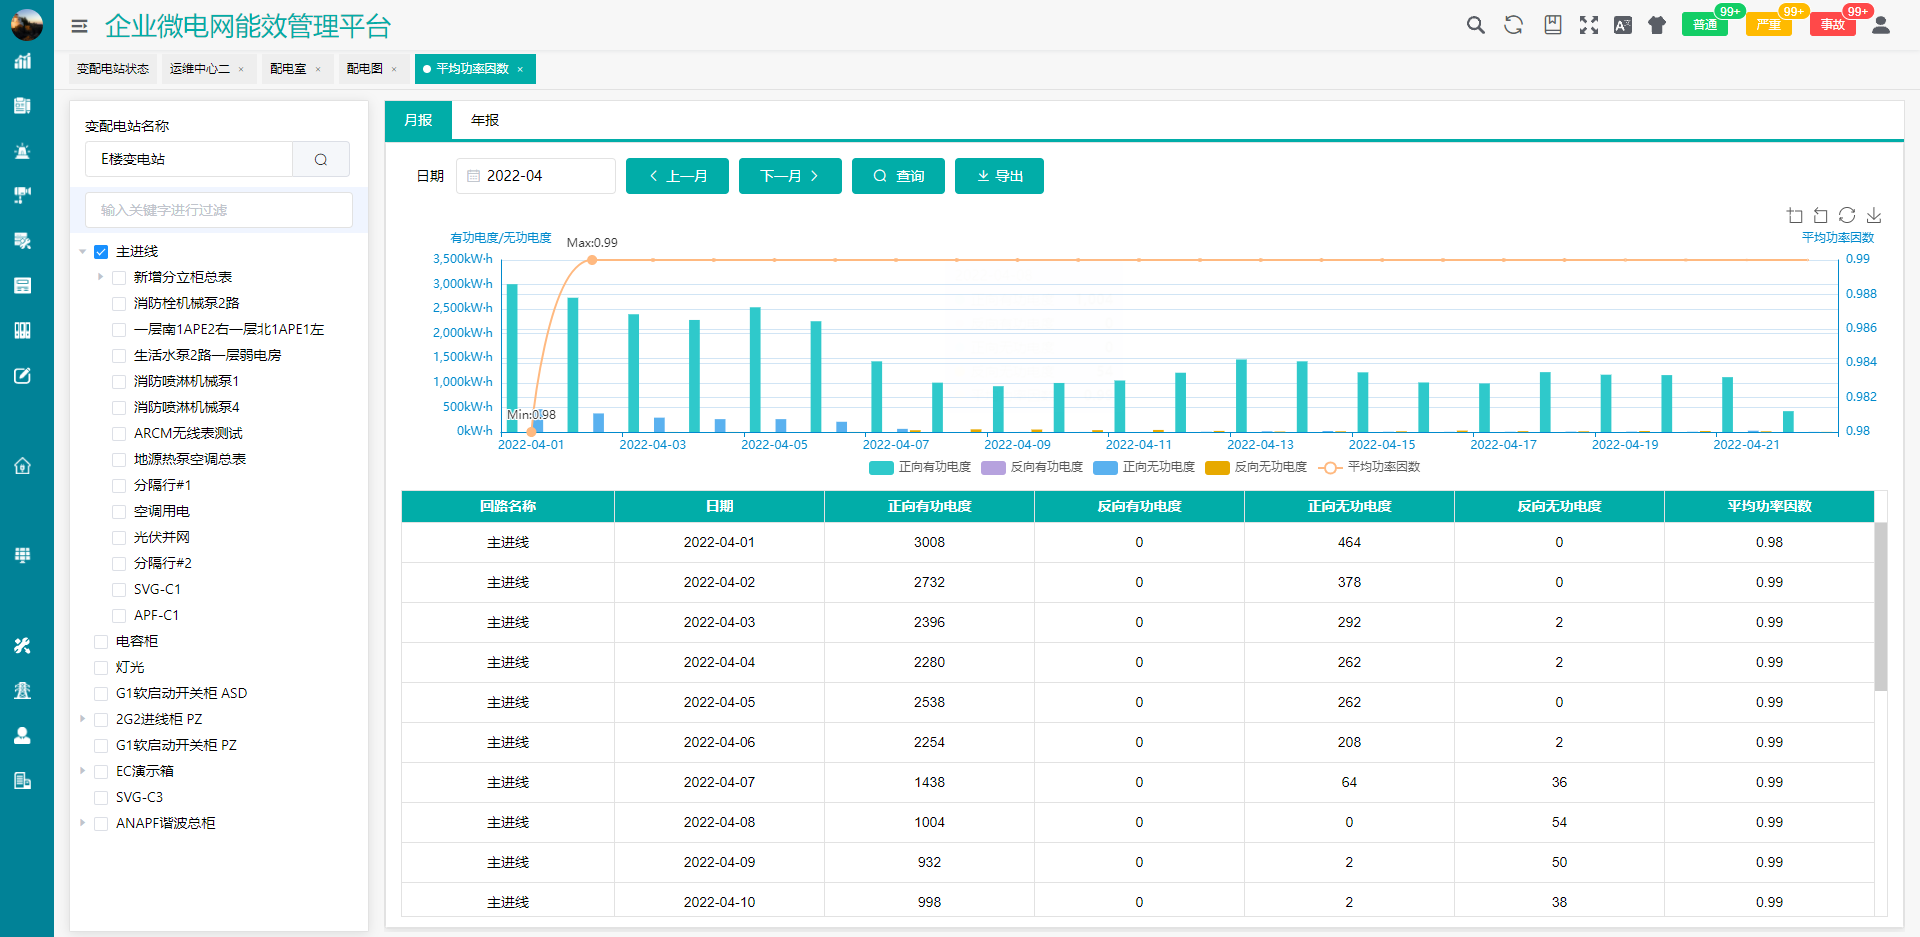The image size is (1920, 937).
Task: Toggle the hamburger menu to collapse the sidebar
Action: coord(79,26)
